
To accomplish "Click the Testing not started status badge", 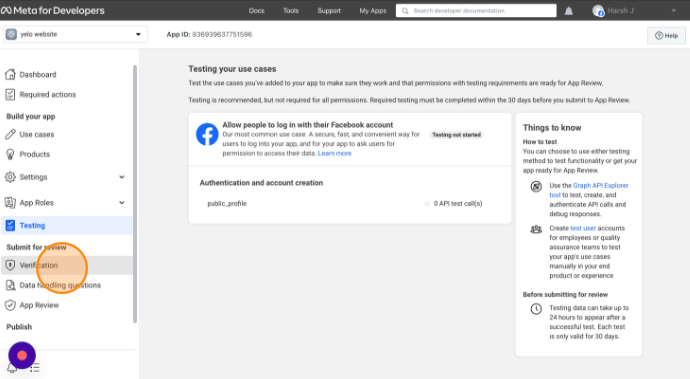I will click(456, 135).
